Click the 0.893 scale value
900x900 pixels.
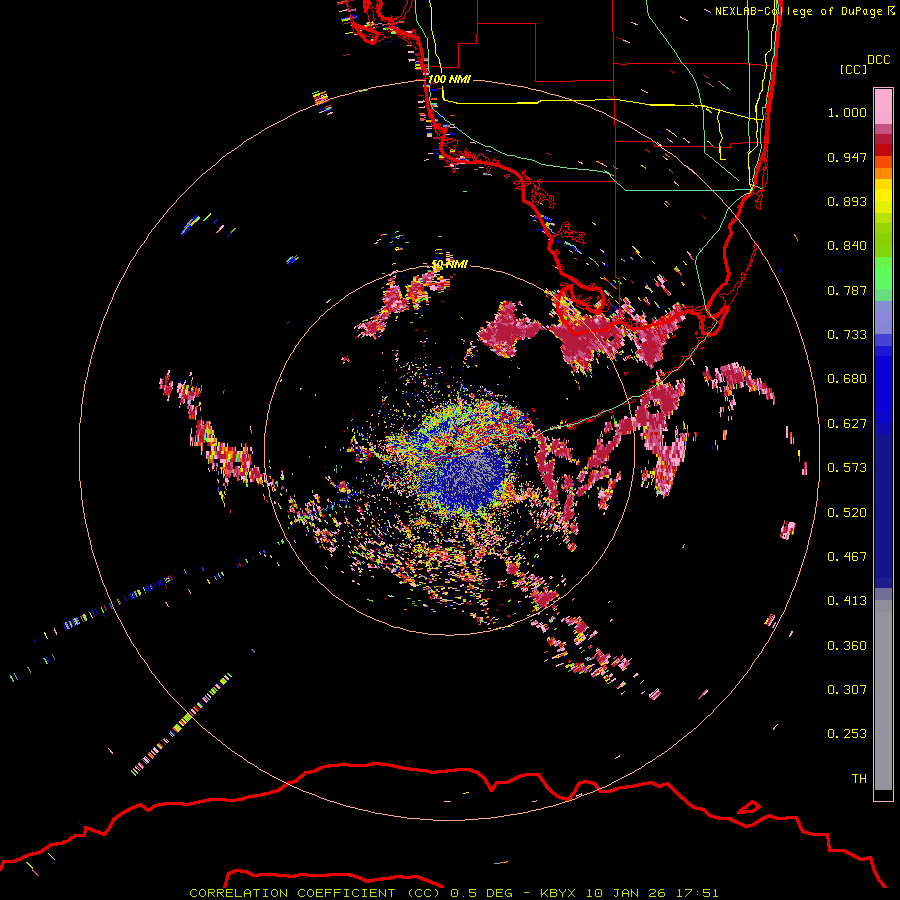pyautogui.click(x=847, y=201)
